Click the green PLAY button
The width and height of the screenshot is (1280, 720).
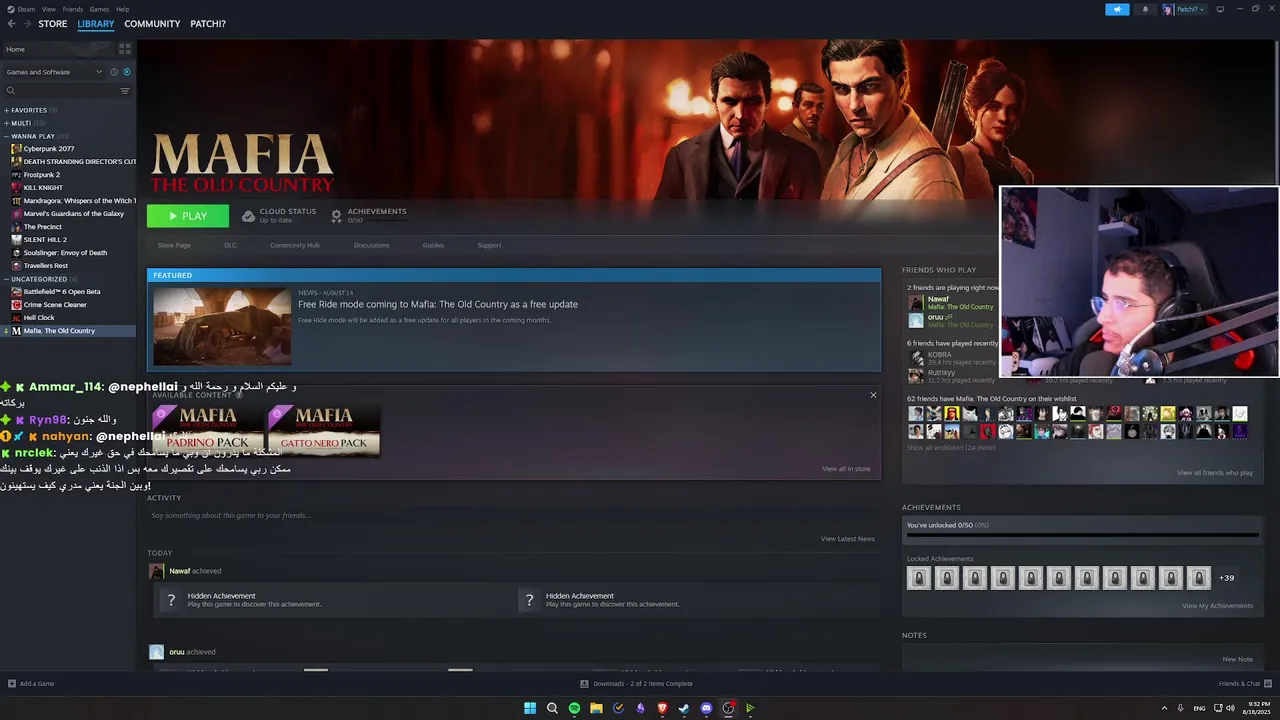click(x=188, y=216)
